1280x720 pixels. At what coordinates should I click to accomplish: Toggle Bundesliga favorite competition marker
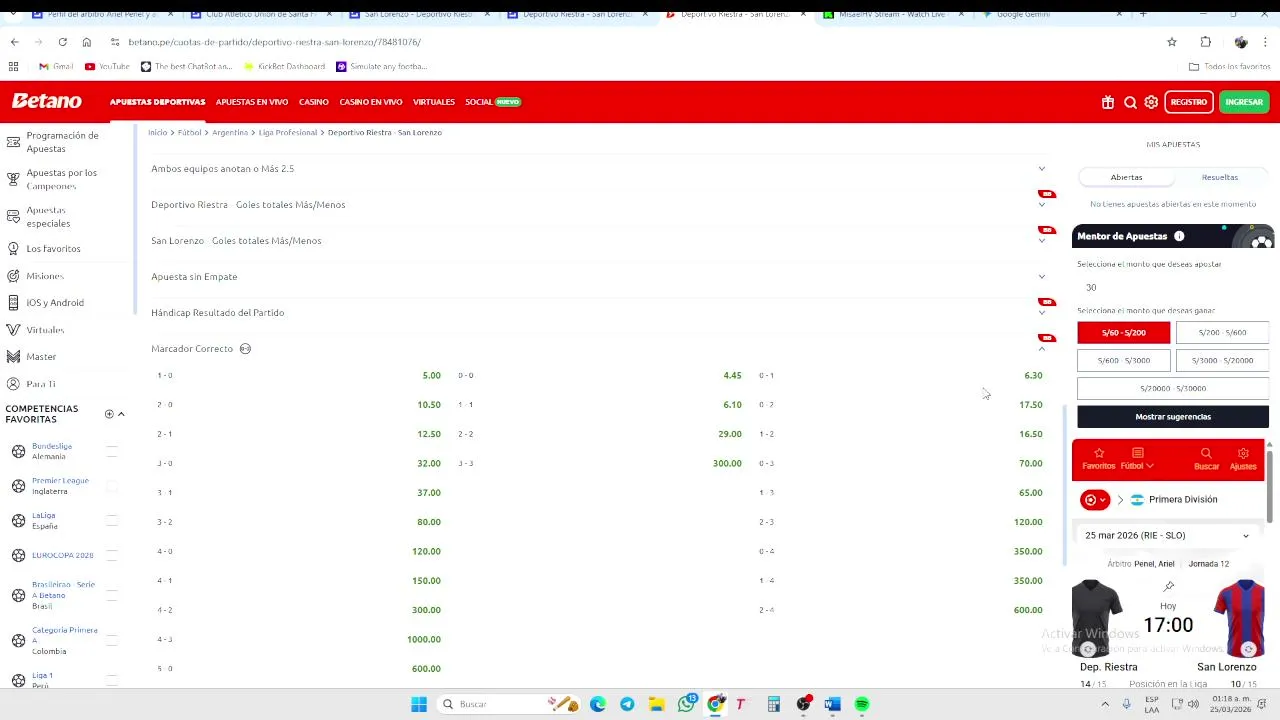[112, 451]
